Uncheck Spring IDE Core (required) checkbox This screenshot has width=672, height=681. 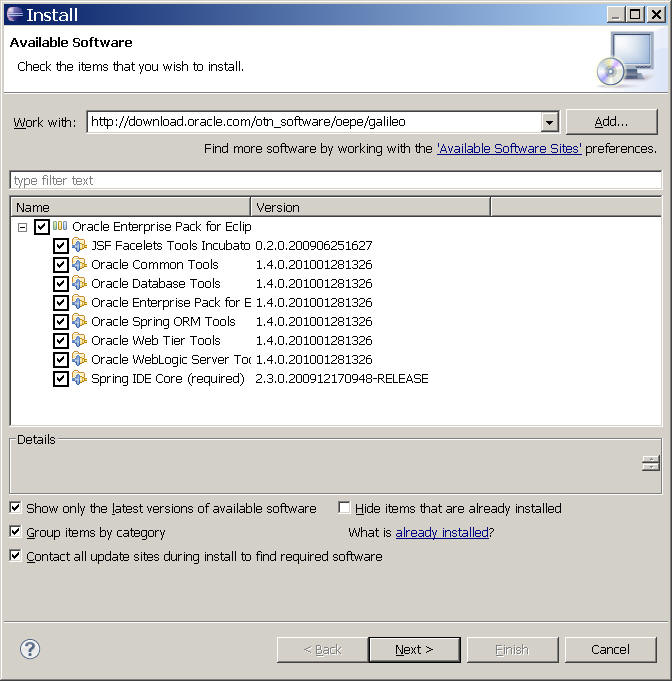[61, 379]
